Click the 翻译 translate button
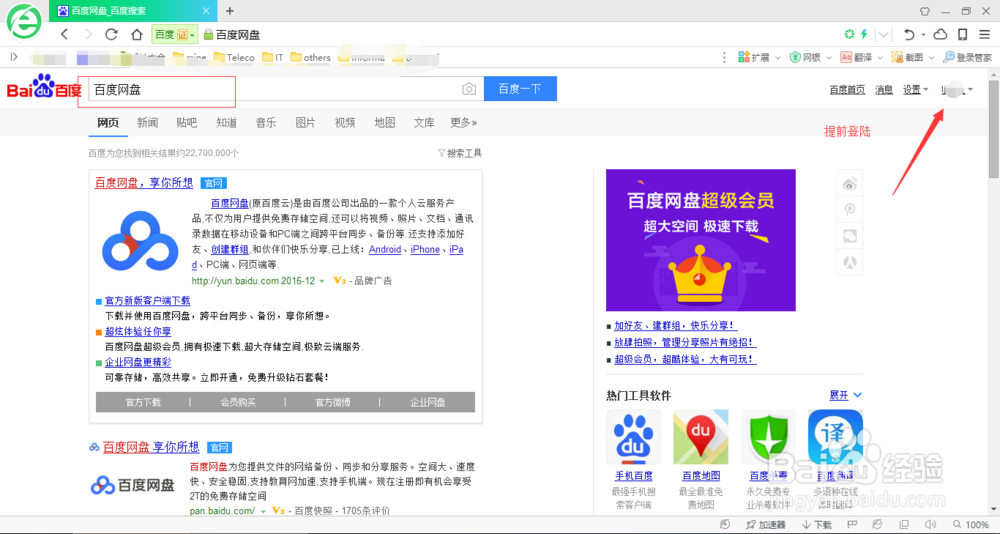1000x534 pixels. click(857, 57)
